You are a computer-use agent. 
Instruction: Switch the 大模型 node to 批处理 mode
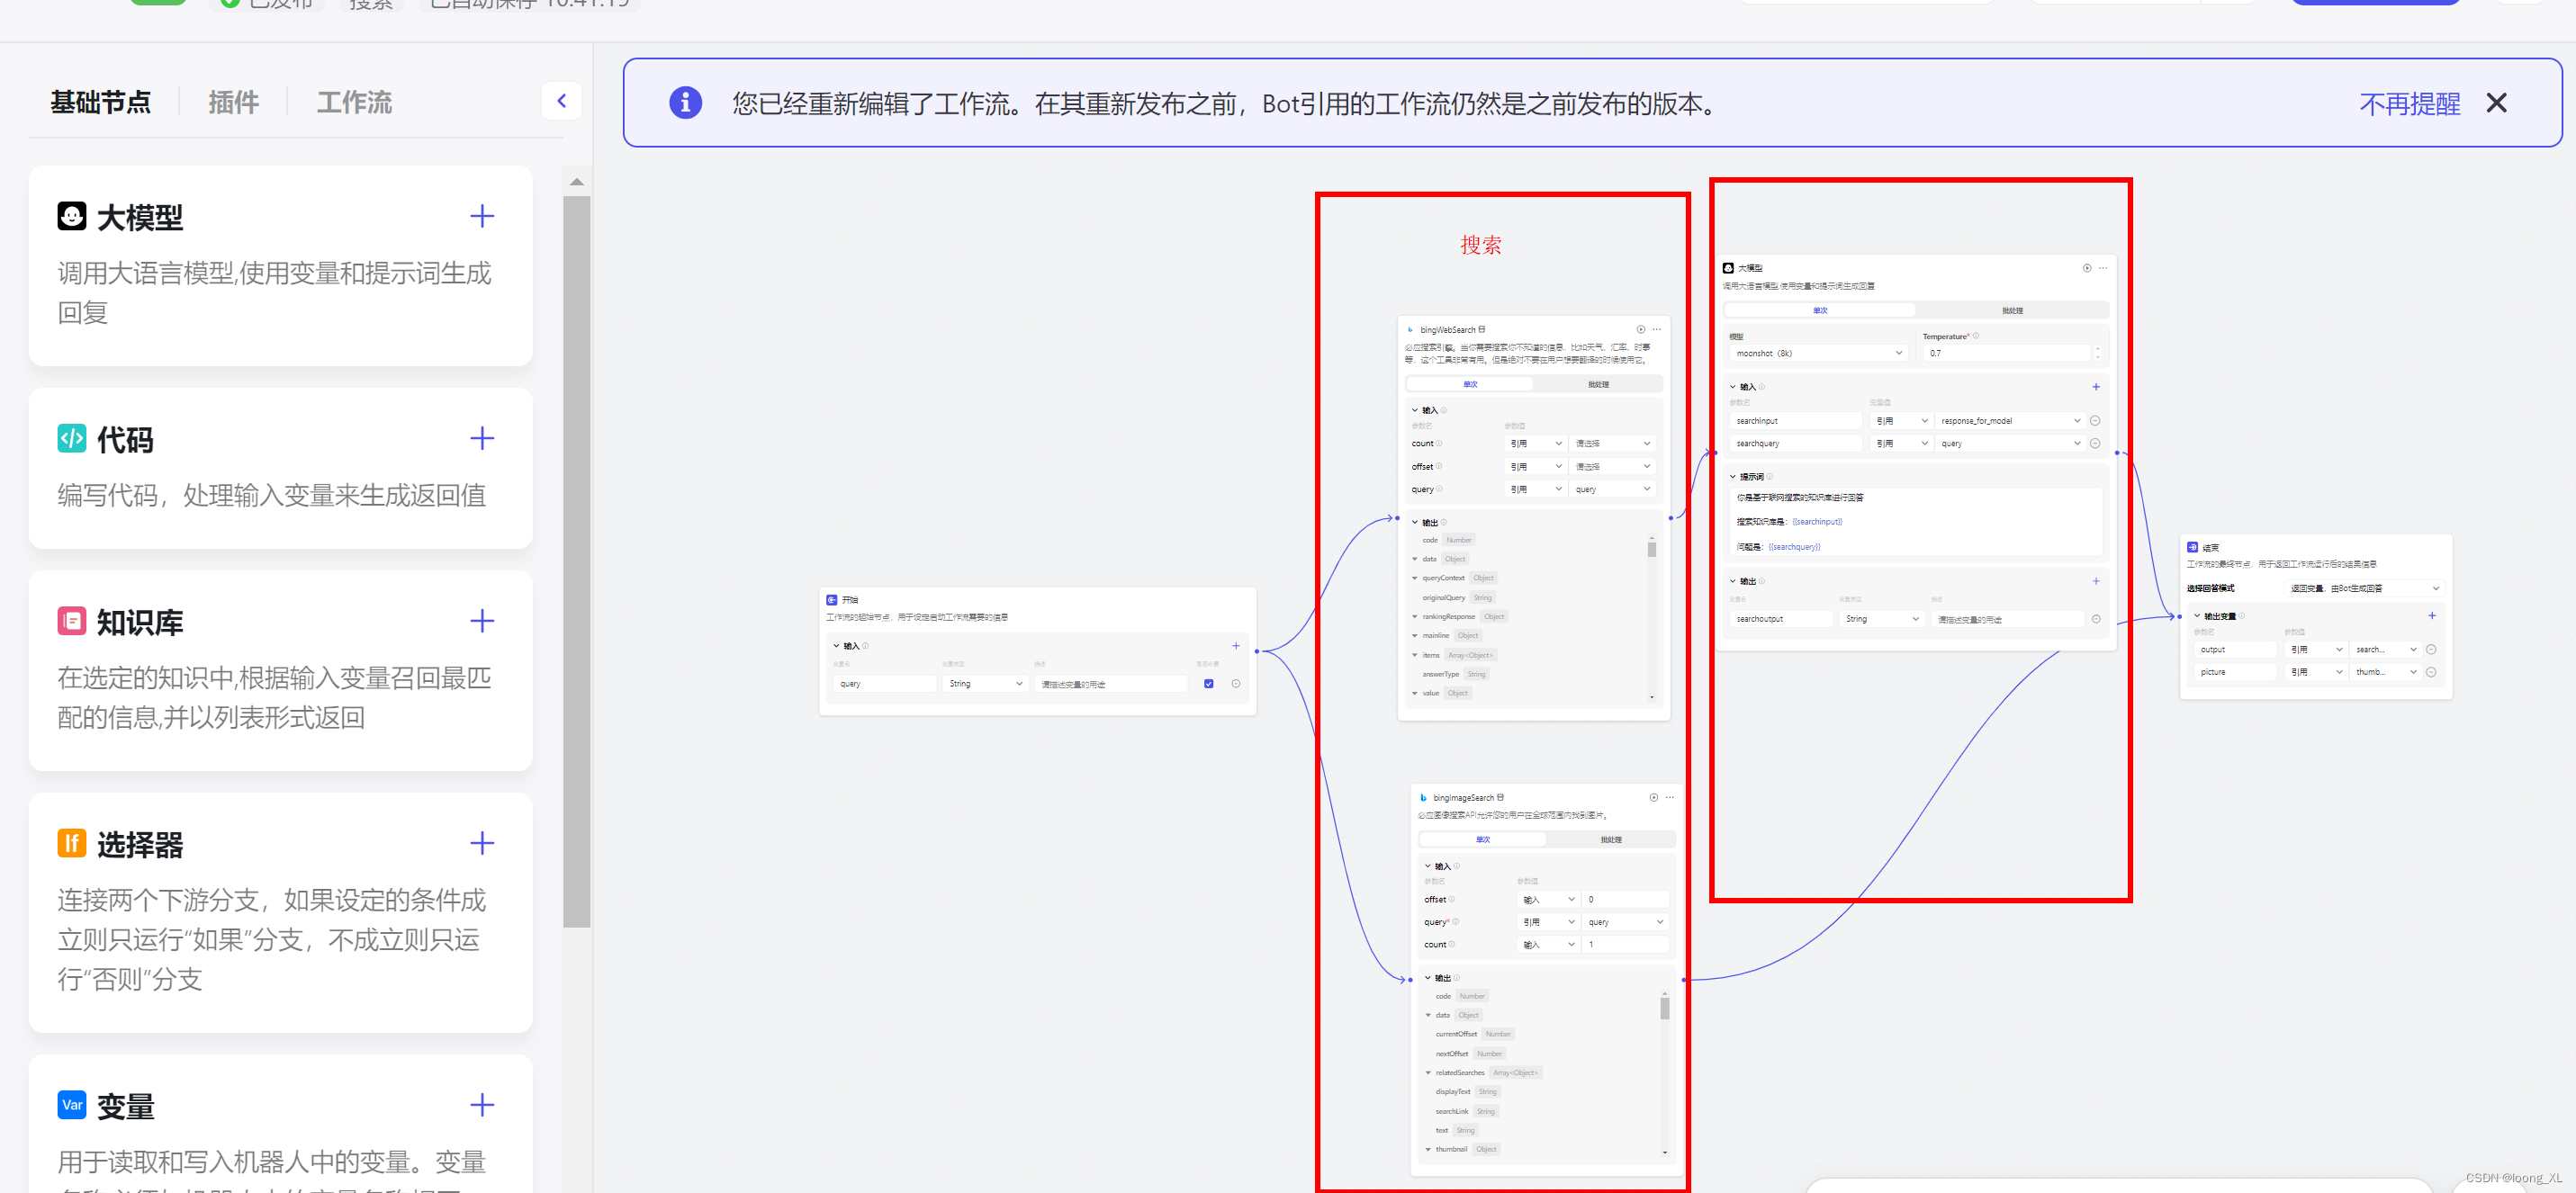2012,311
